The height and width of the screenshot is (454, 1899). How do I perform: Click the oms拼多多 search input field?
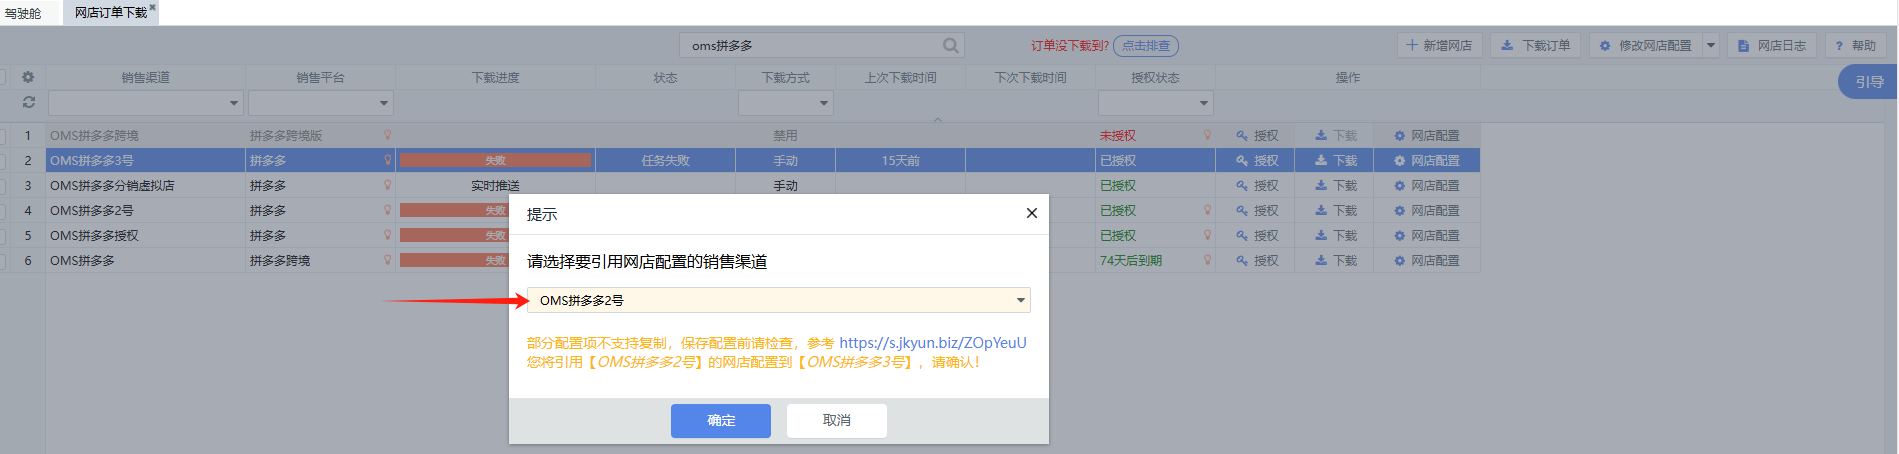810,46
